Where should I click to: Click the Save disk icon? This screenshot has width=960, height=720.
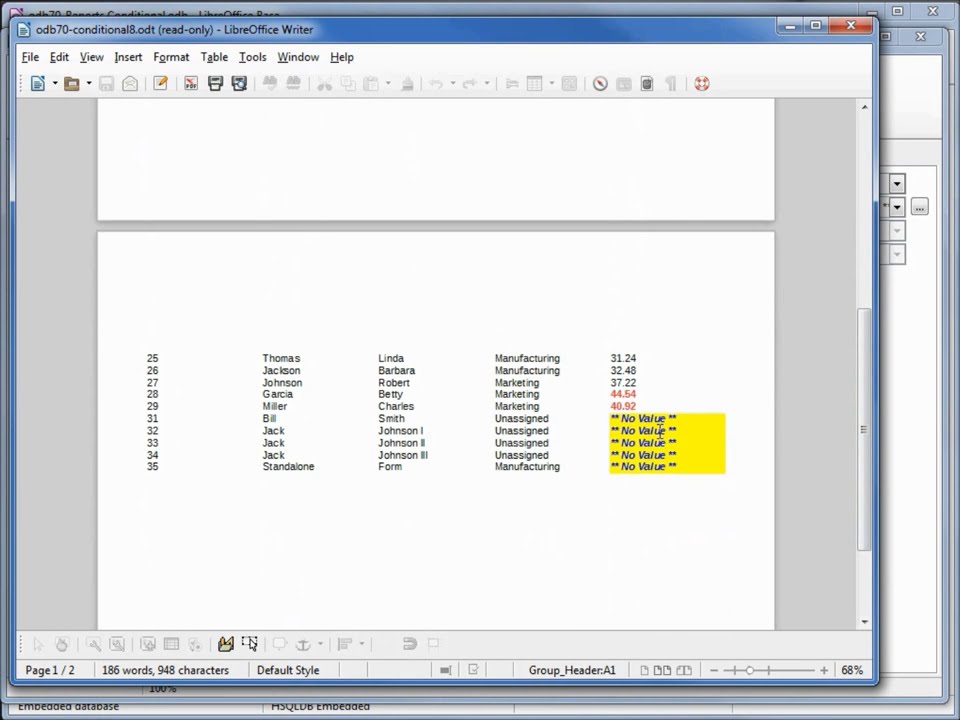pyautogui.click(x=107, y=84)
